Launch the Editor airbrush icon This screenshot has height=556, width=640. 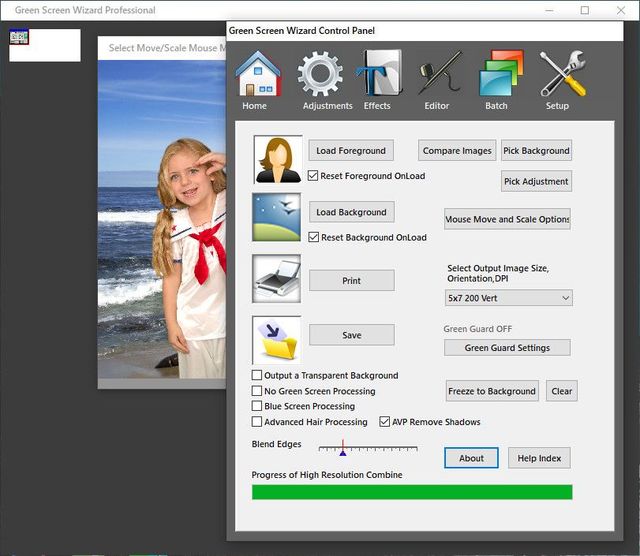tap(437, 76)
